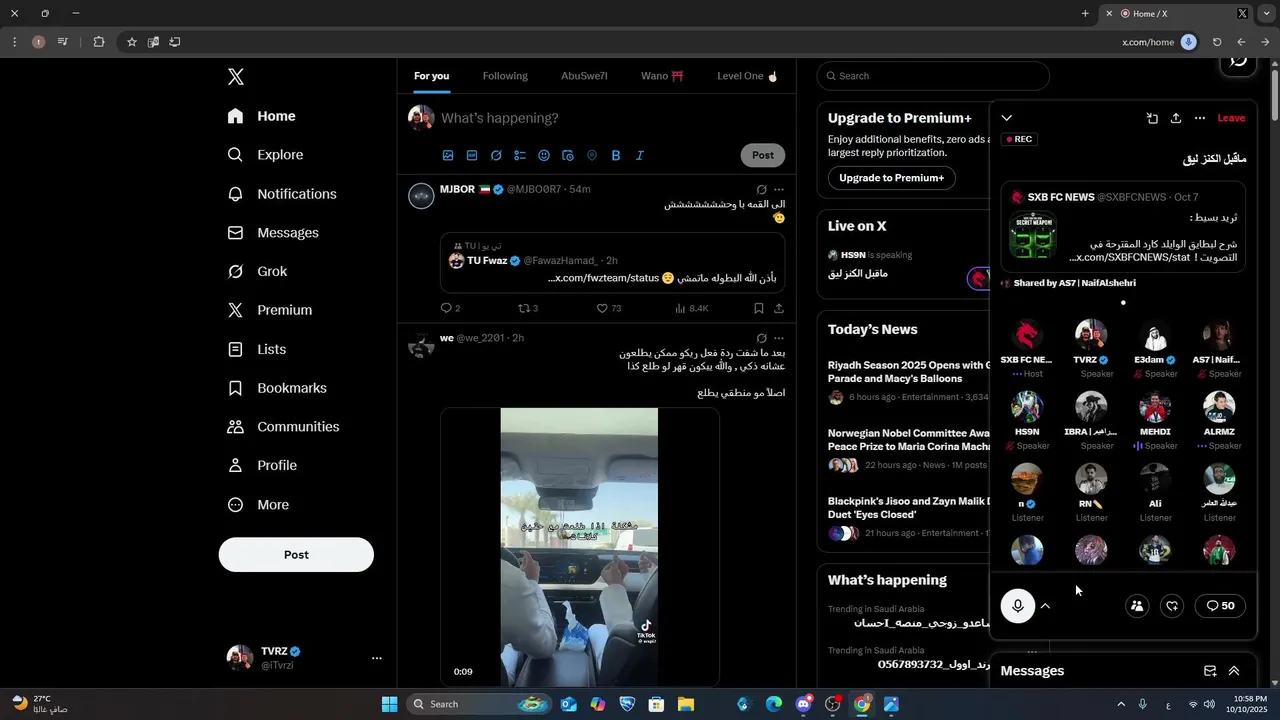Apply bold formatting in the composer
The image size is (1280, 720).
pos(616,155)
